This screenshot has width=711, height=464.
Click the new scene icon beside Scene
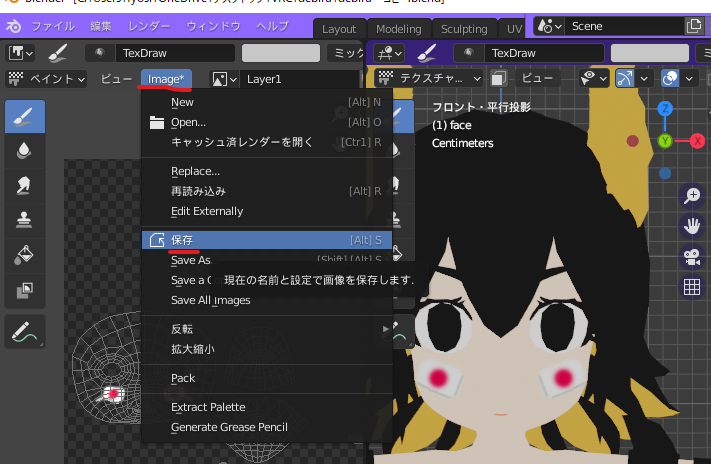694,26
